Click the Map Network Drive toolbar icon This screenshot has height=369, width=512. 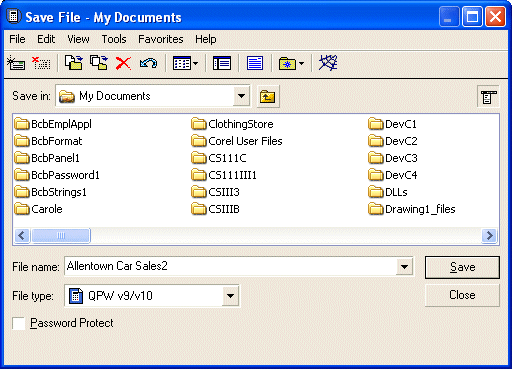16,63
